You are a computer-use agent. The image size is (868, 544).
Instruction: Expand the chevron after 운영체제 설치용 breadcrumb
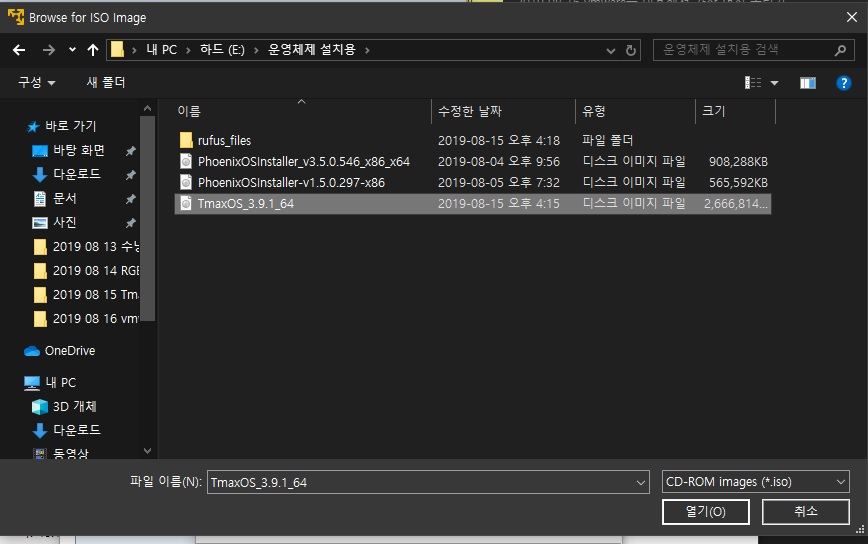[x=367, y=50]
